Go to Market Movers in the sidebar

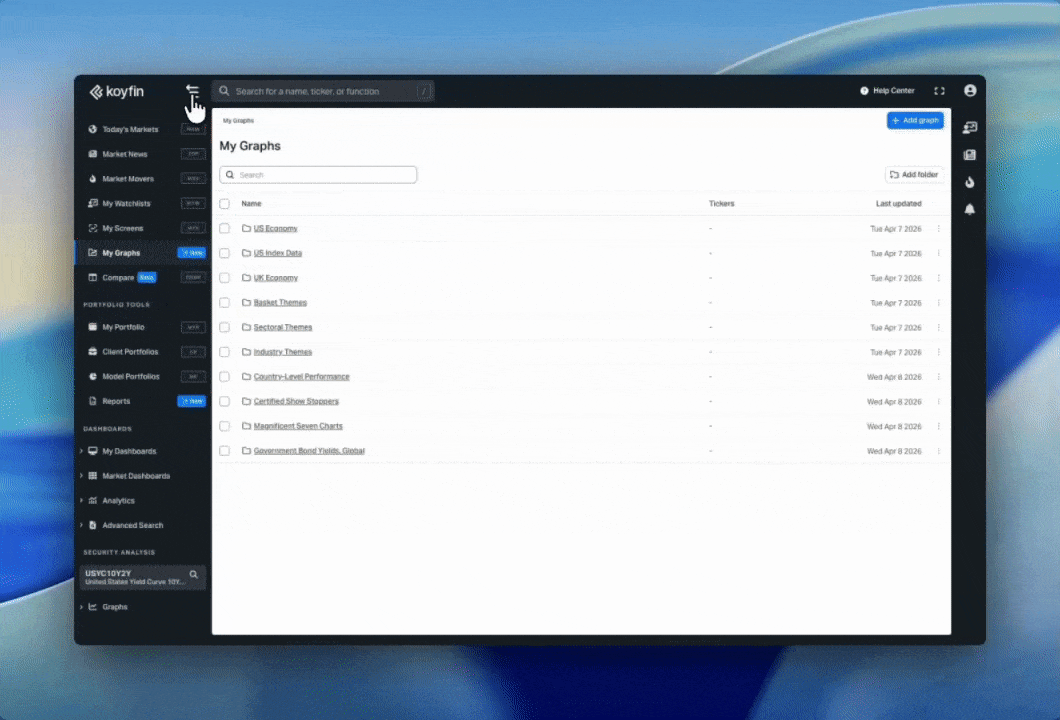point(127,179)
